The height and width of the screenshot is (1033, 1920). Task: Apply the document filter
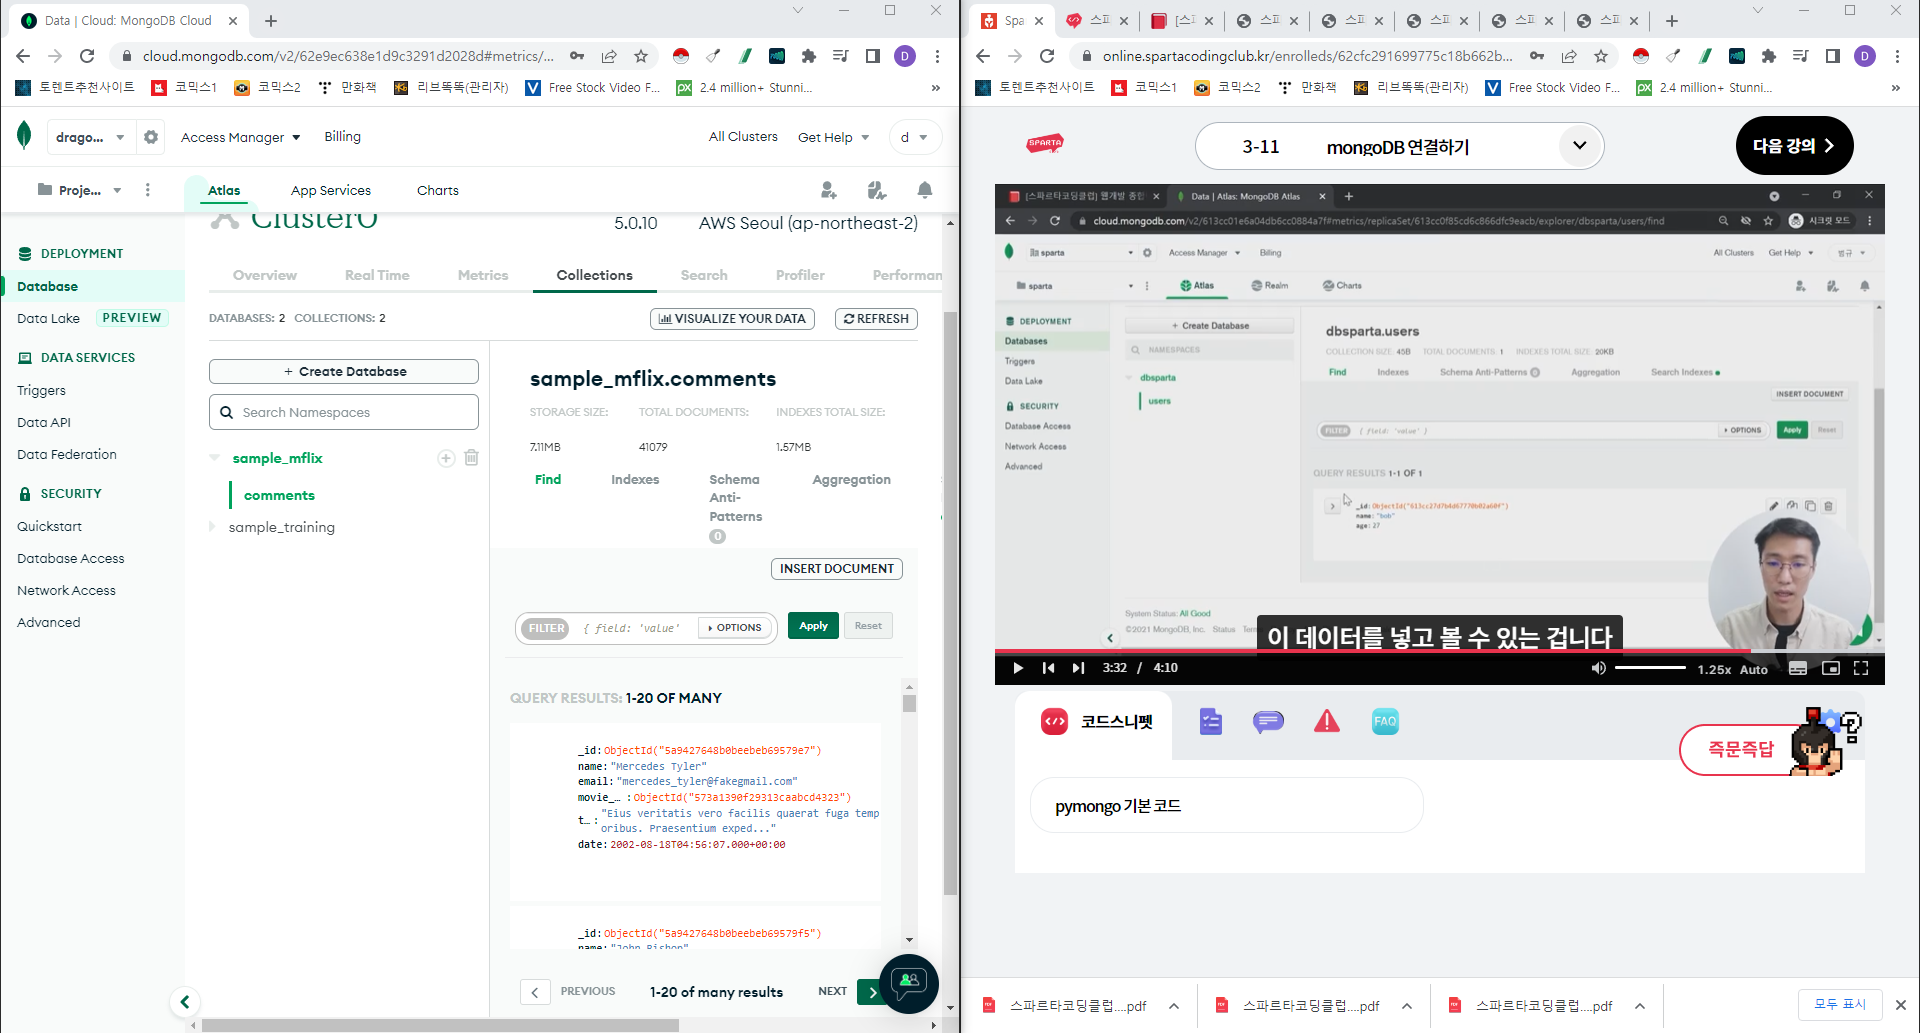tap(814, 626)
